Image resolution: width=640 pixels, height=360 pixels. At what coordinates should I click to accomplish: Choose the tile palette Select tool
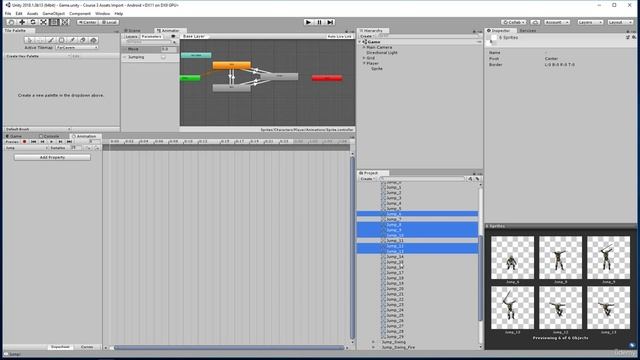click(29, 40)
